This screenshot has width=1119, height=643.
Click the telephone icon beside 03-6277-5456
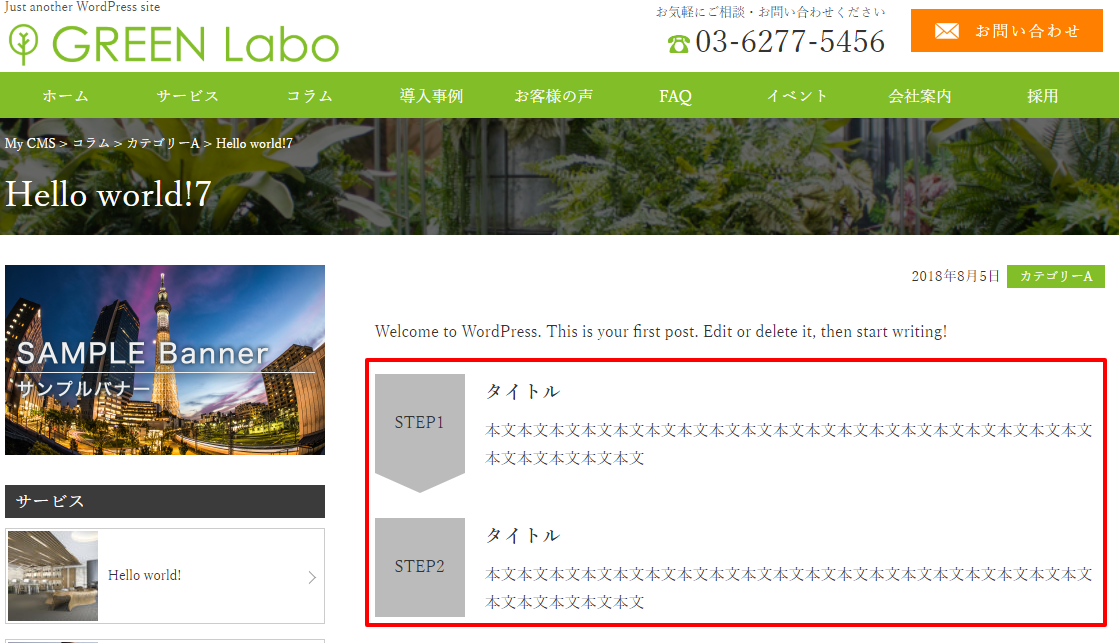pyautogui.click(x=678, y=44)
